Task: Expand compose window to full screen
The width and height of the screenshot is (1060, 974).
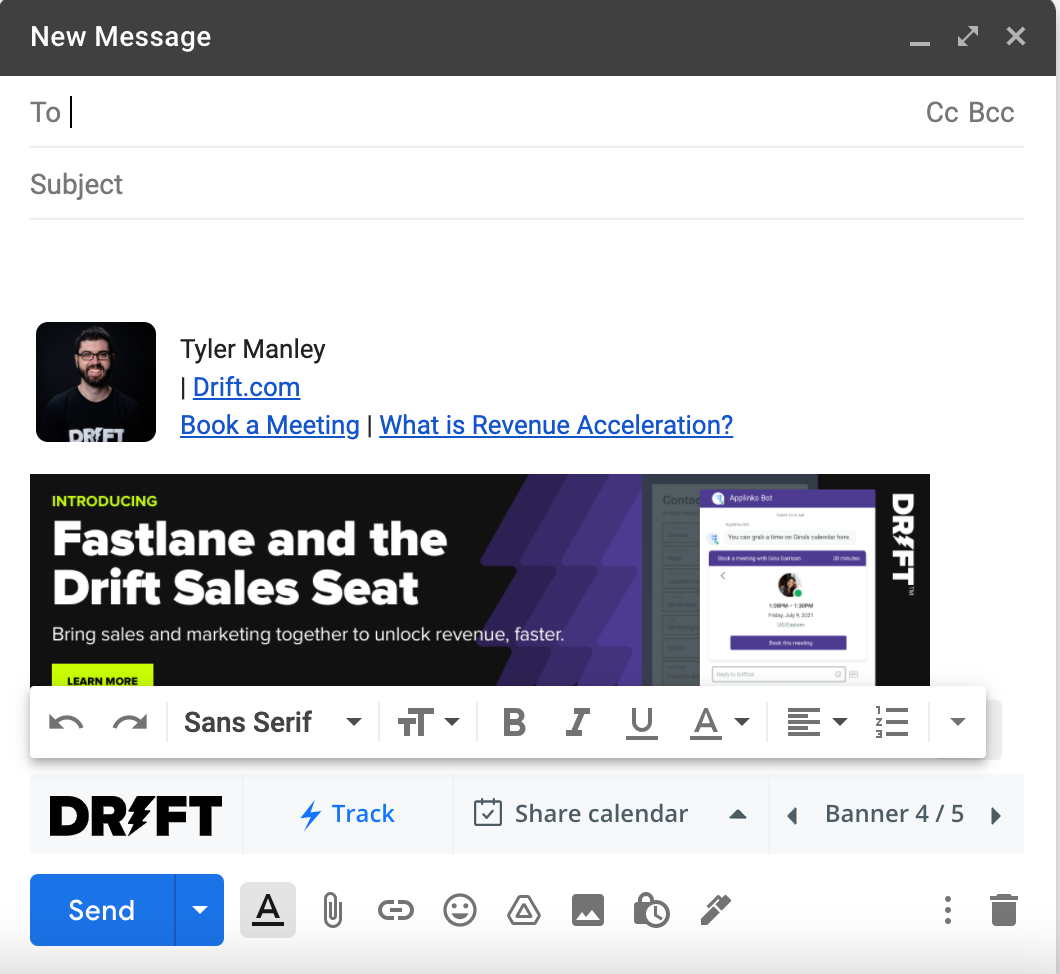Action: 967,36
